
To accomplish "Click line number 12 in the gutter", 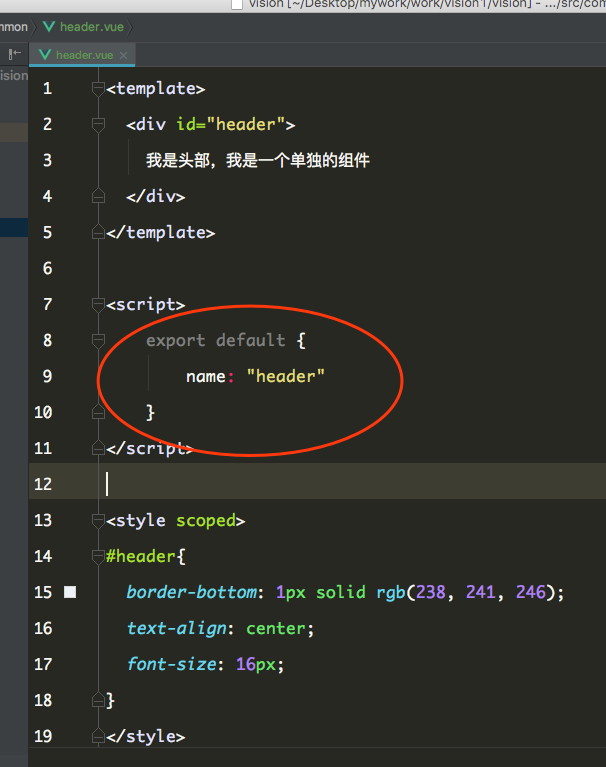I will [x=43, y=484].
